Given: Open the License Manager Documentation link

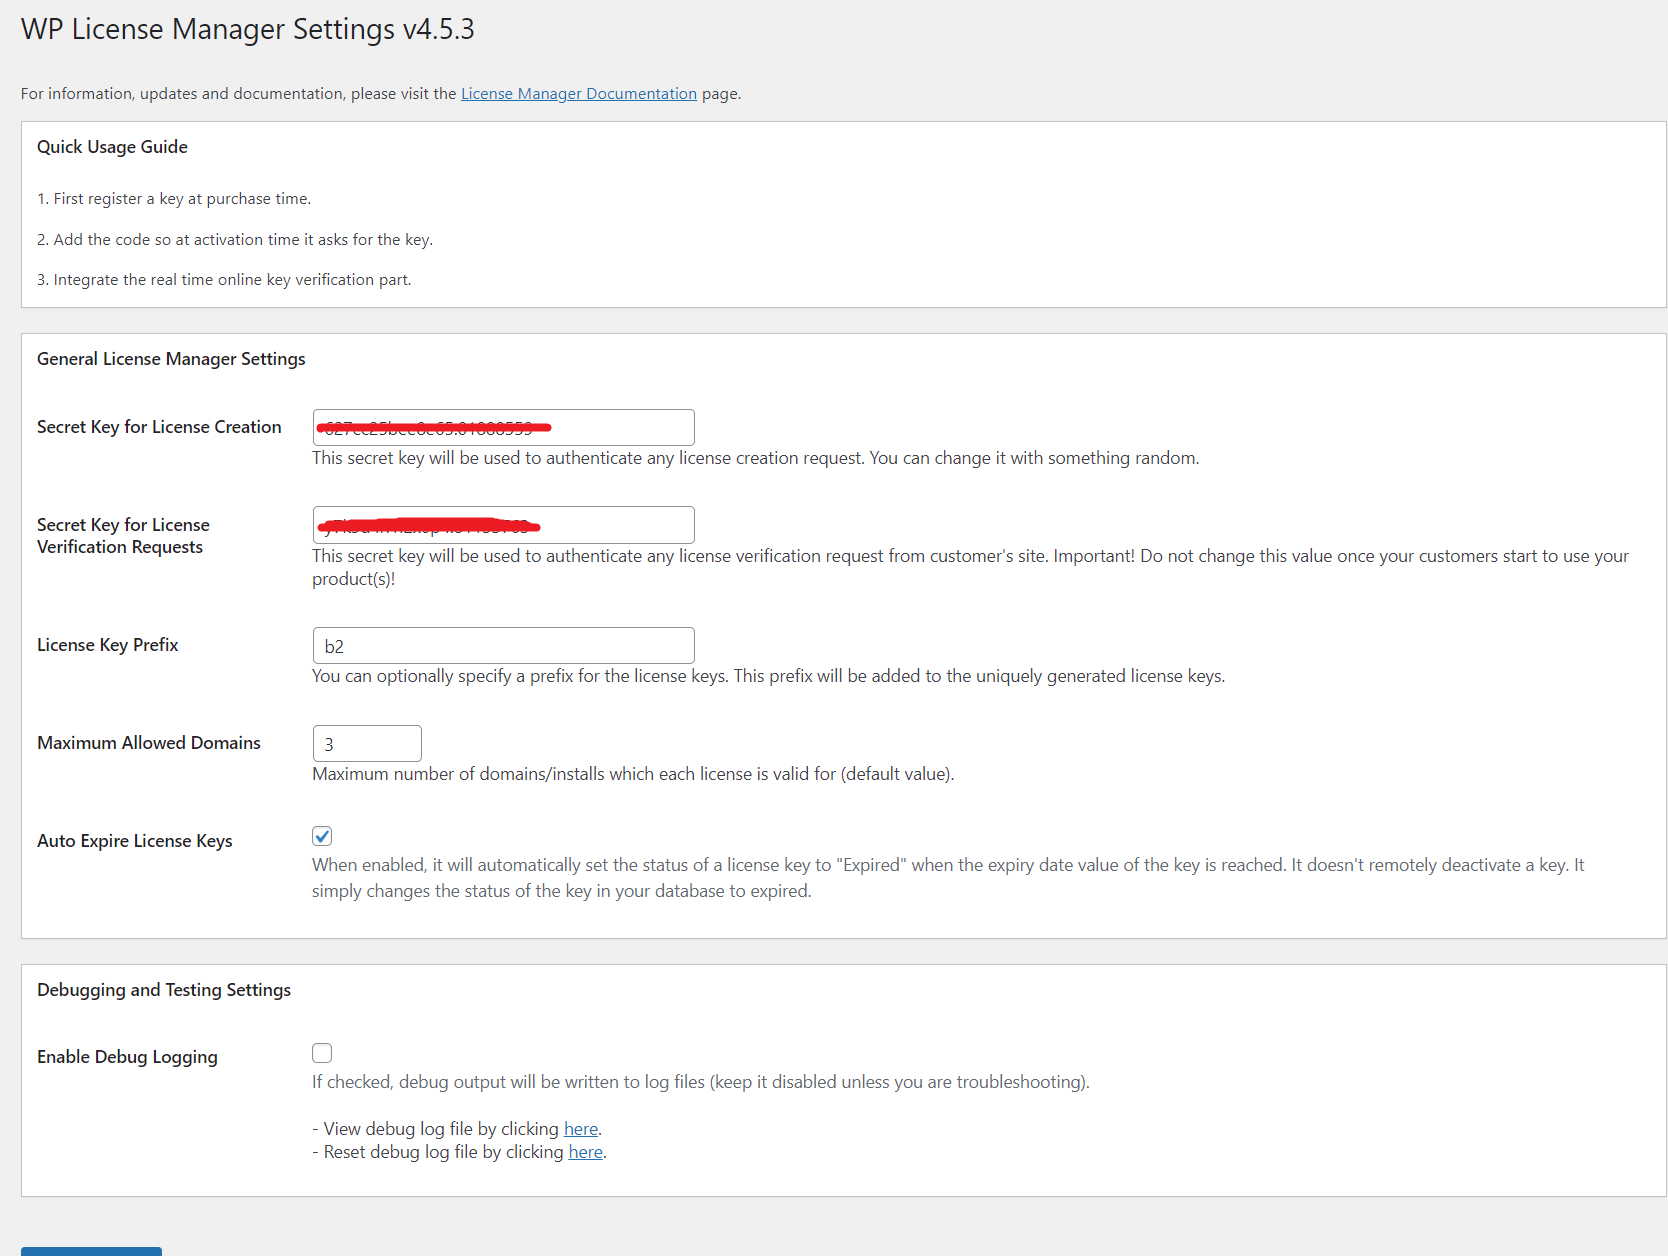Looking at the screenshot, I should pyautogui.click(x=579, y=93).
